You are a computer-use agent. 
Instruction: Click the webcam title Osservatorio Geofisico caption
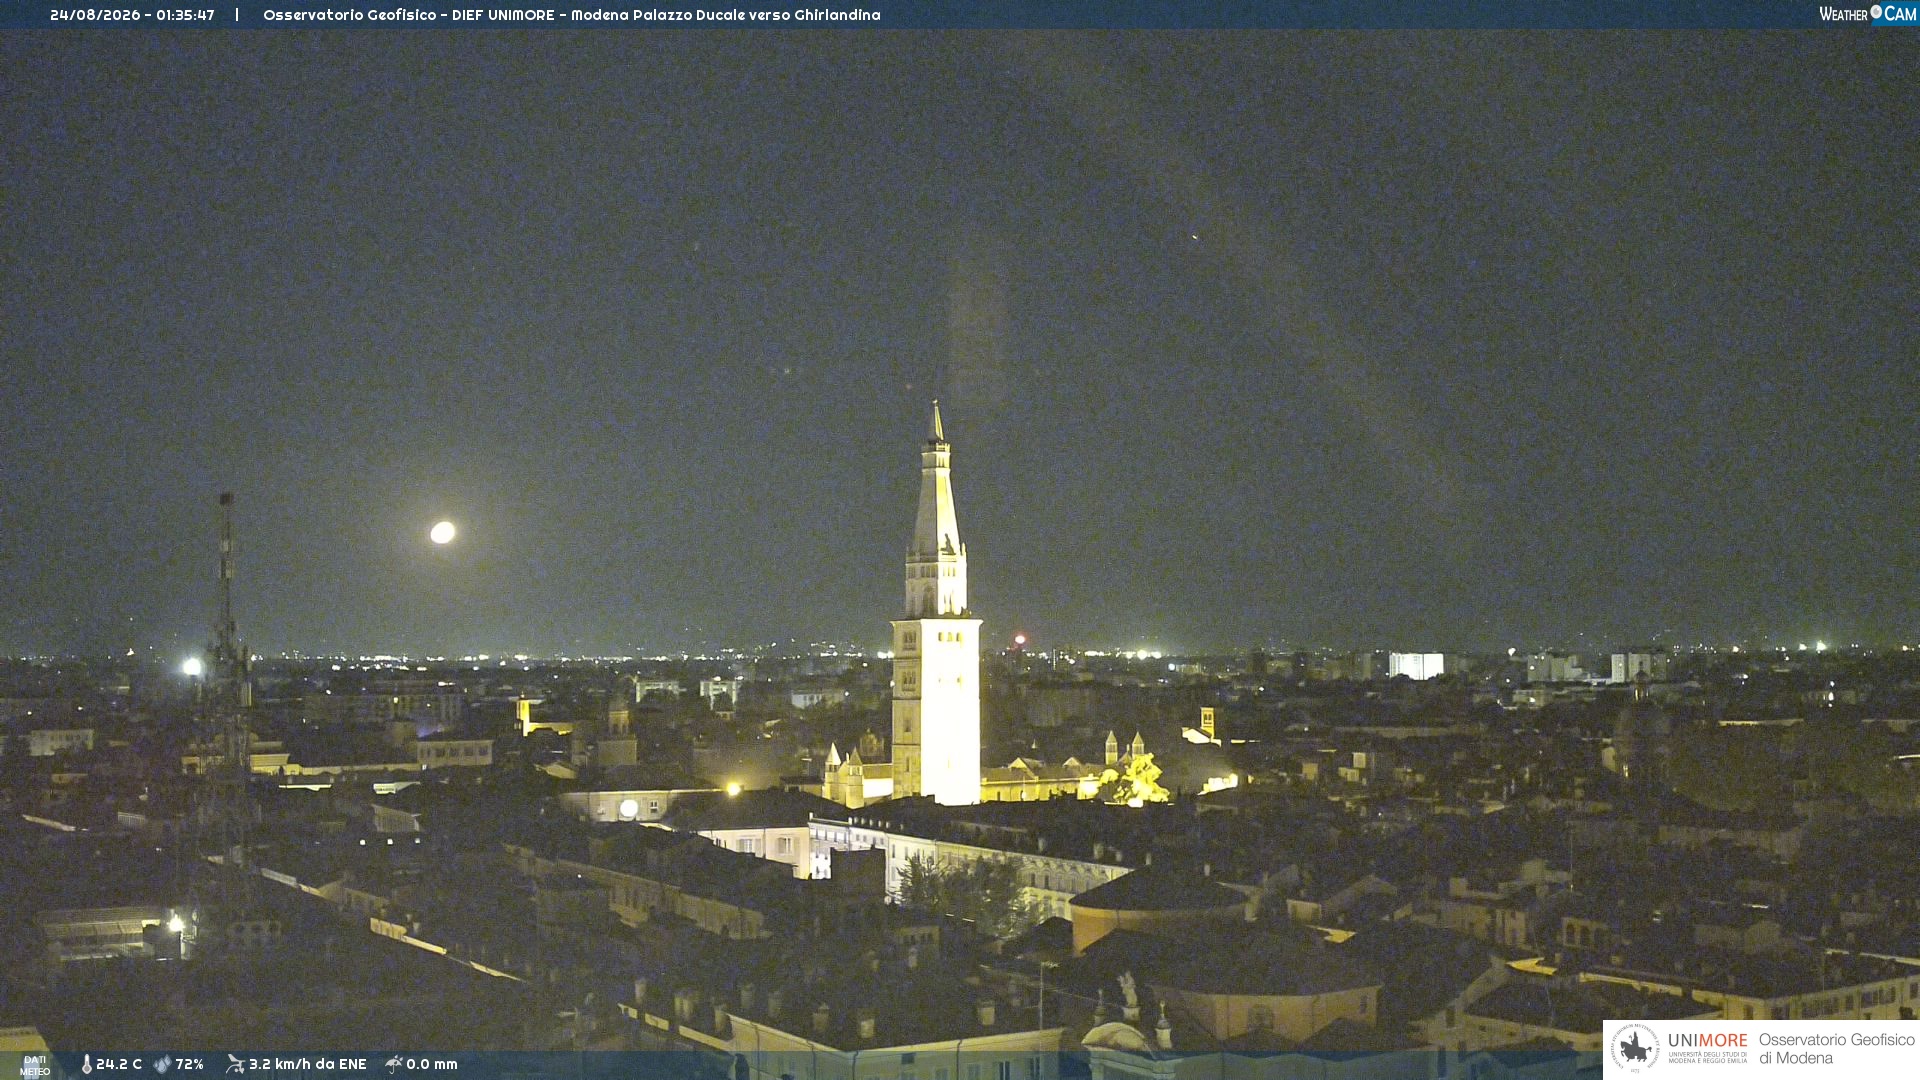click(572, 15)
